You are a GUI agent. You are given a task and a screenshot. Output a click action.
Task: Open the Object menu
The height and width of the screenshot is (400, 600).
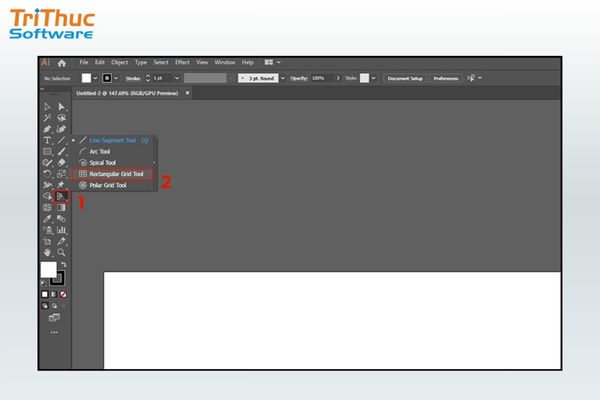(x=120, y=62)
